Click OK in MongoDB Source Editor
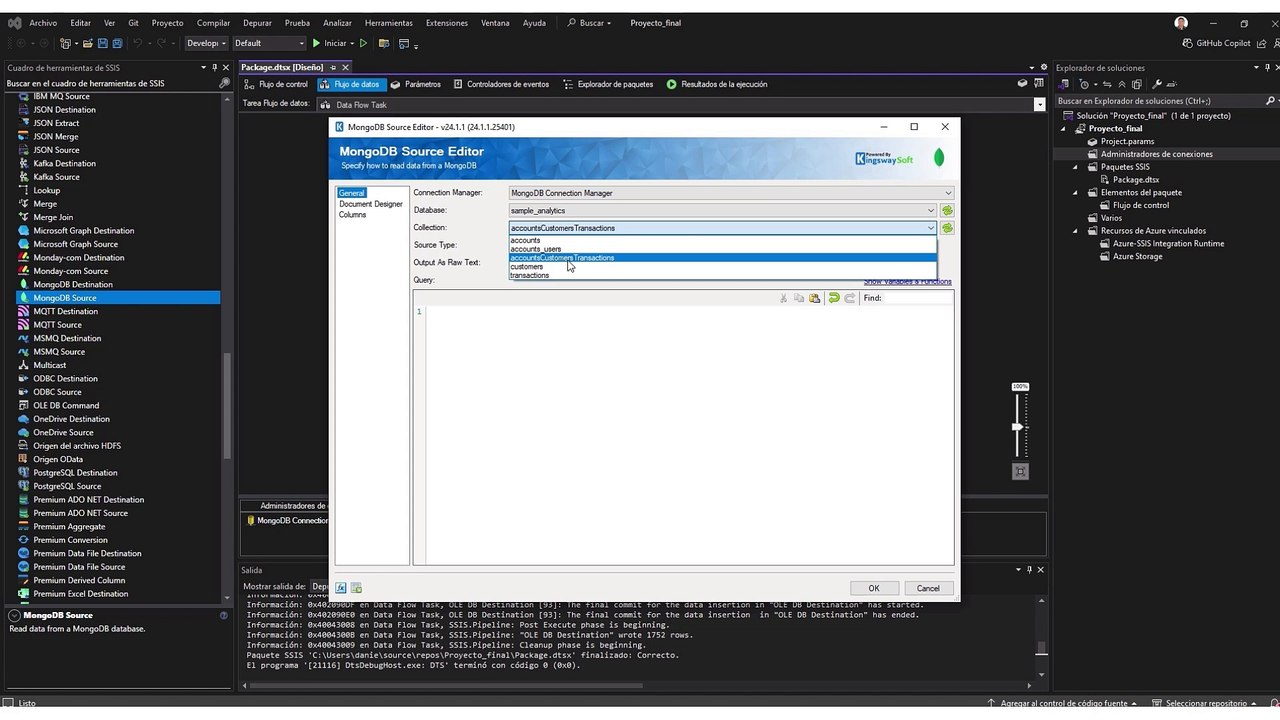Viewport: 1280px width, 720px height. pyautogui.click(x=873, y=588)
